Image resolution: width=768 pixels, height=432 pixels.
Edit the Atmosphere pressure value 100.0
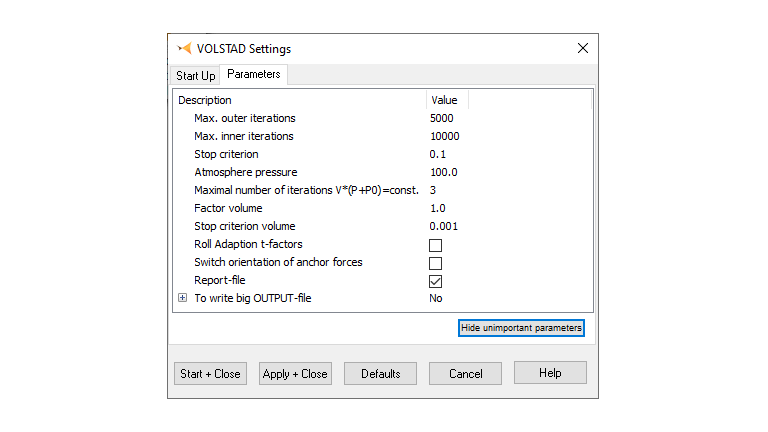tap(443, 172)
